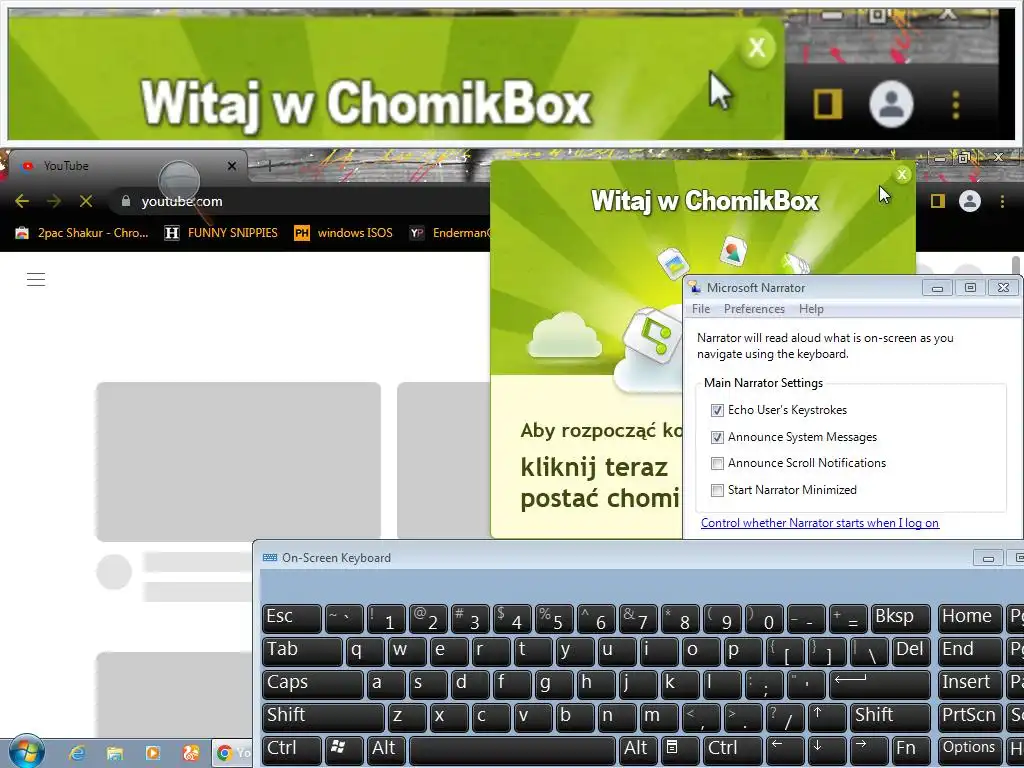Screen dimensions: 1024x768
Task: Click the floating Magnifier lens icon
Action: point(180,182)
